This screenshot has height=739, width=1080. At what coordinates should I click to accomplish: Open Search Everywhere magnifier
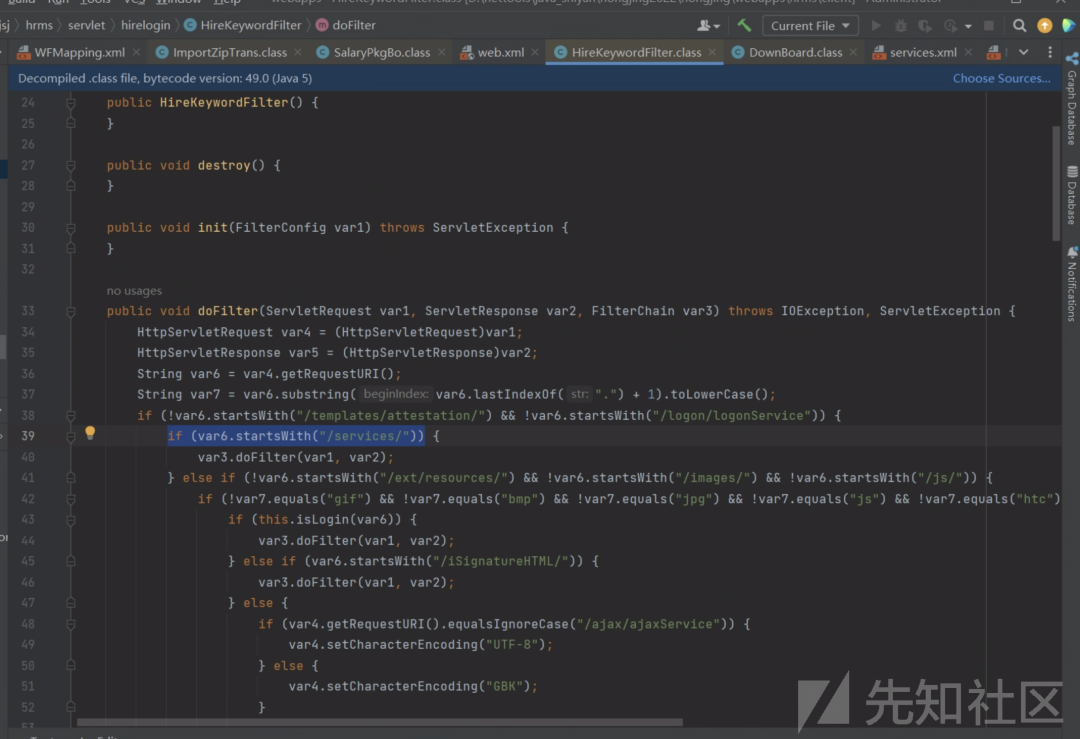(1019, 25)
